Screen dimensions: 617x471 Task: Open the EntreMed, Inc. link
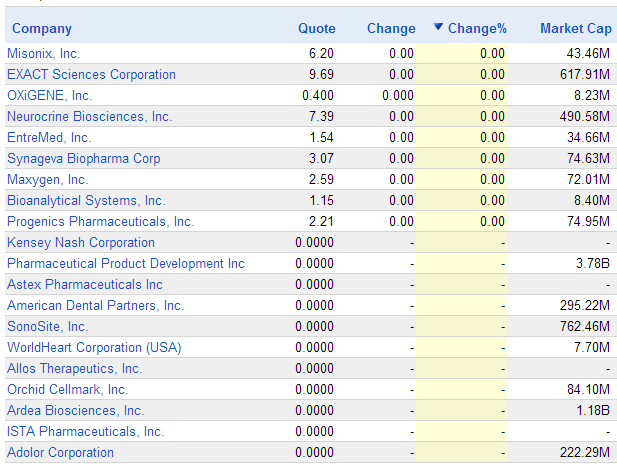pyautogui.click(x=49, y=137)
